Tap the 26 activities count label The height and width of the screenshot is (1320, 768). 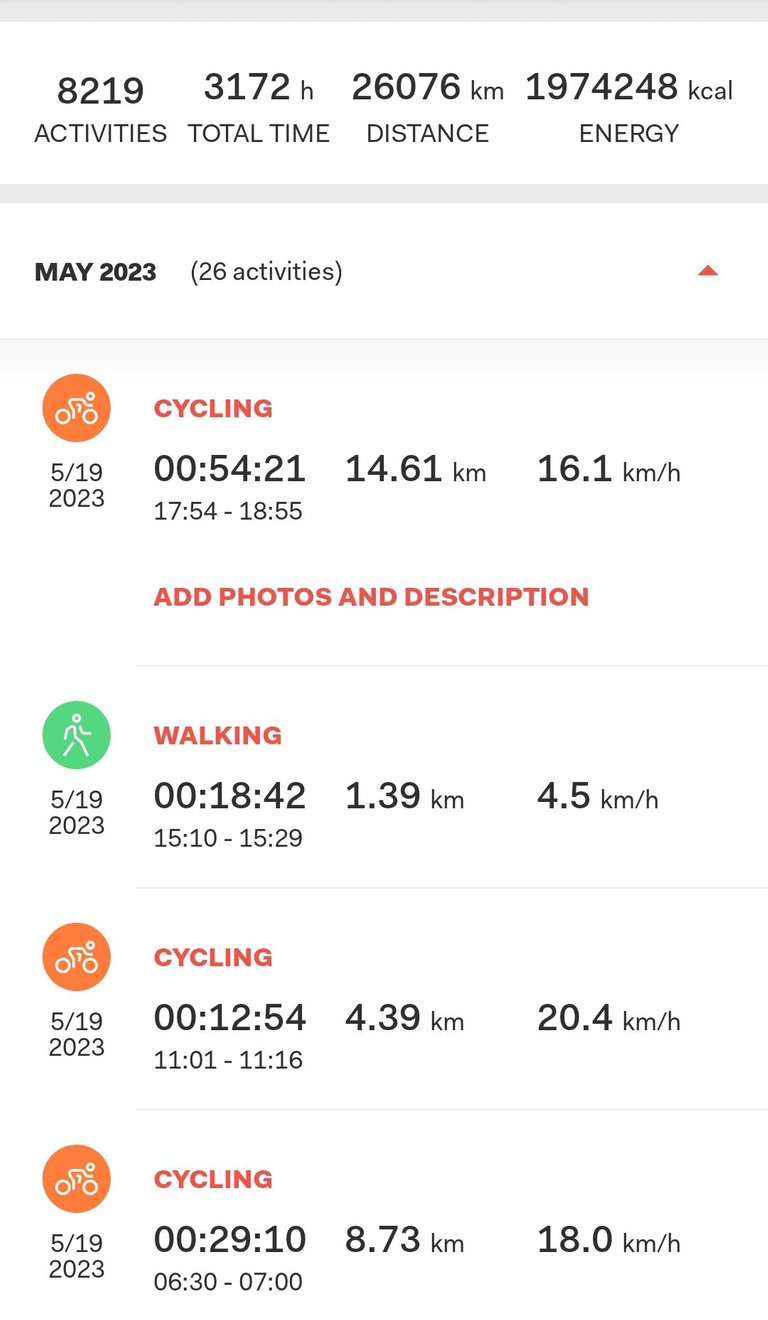(266, 272)
